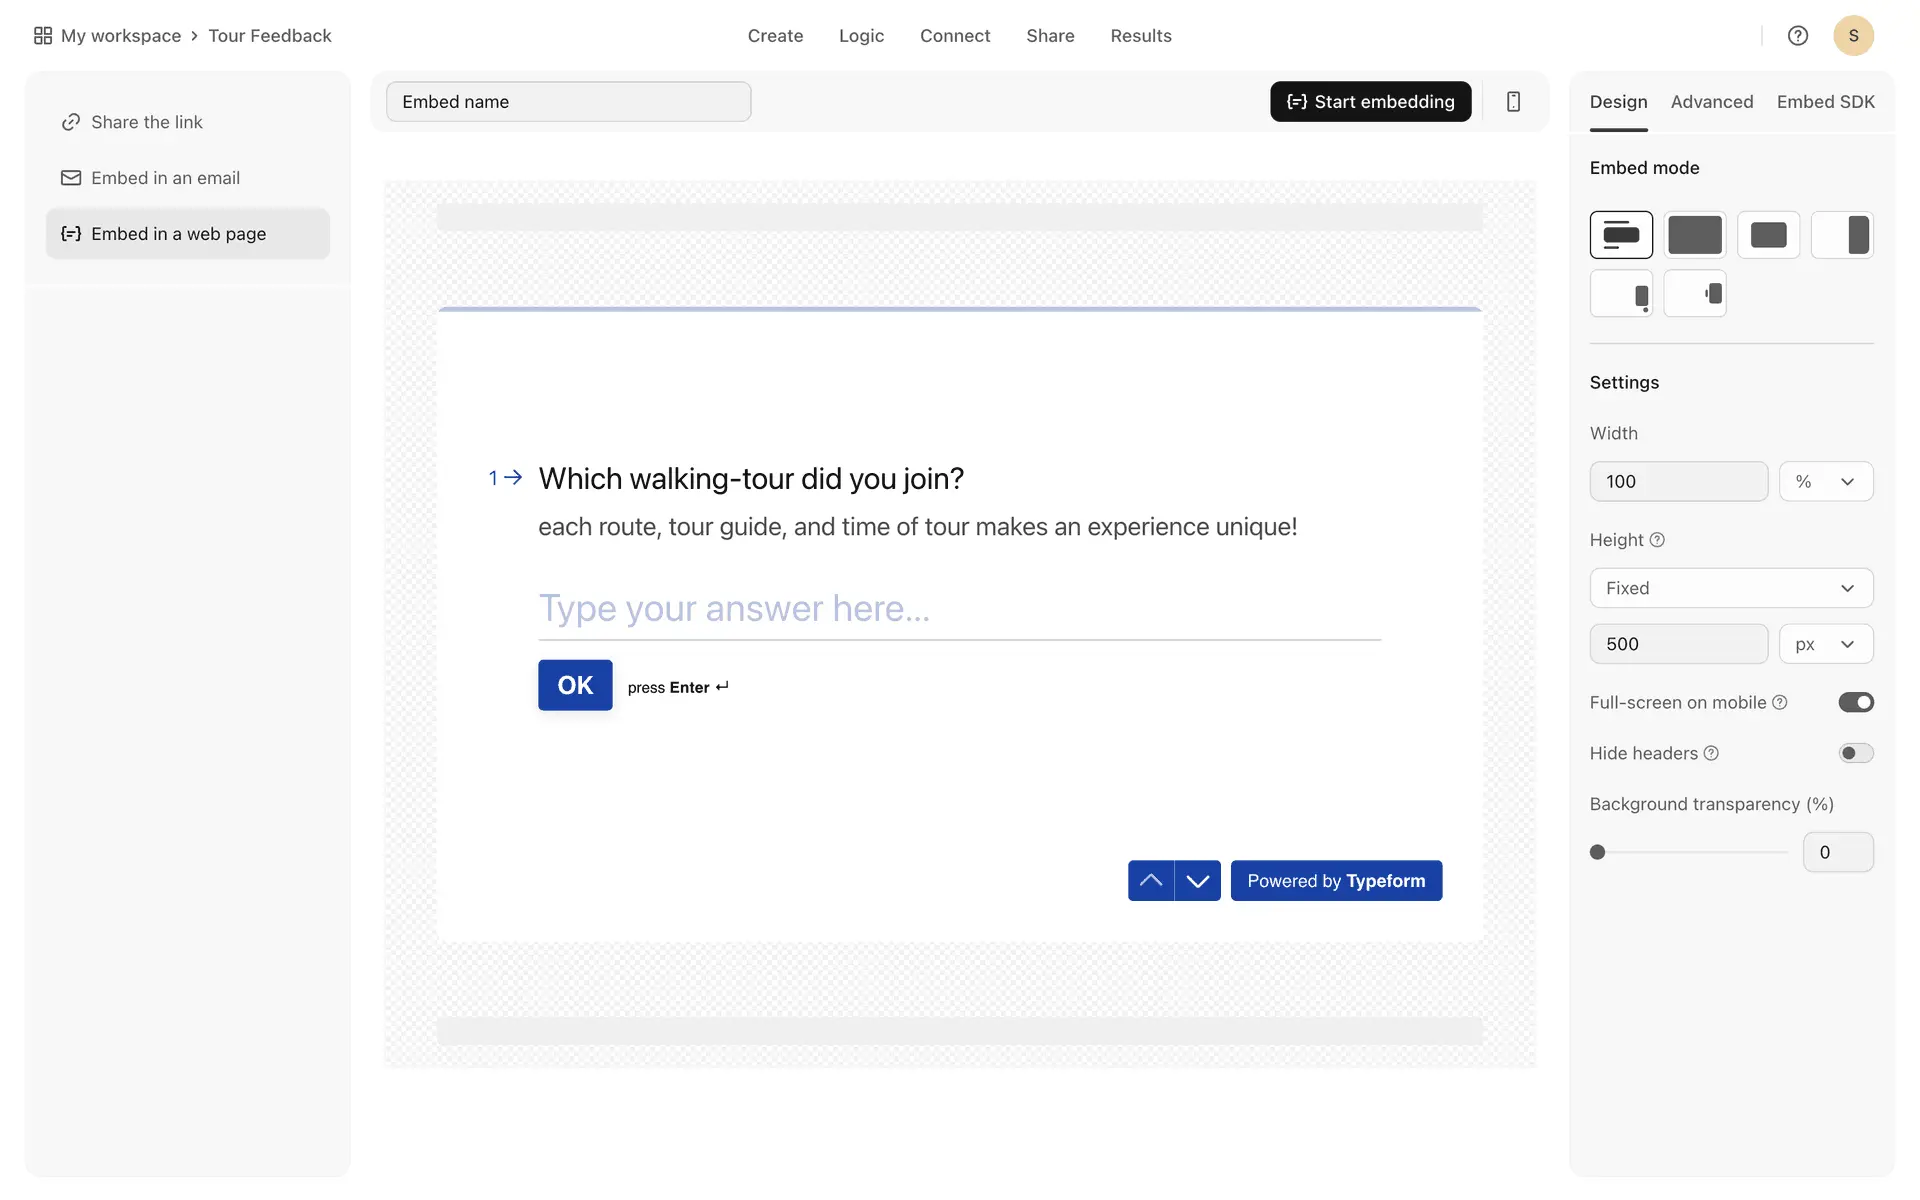
Task: Switch to the Advanced tab
Action: (x=1711, y=102)
